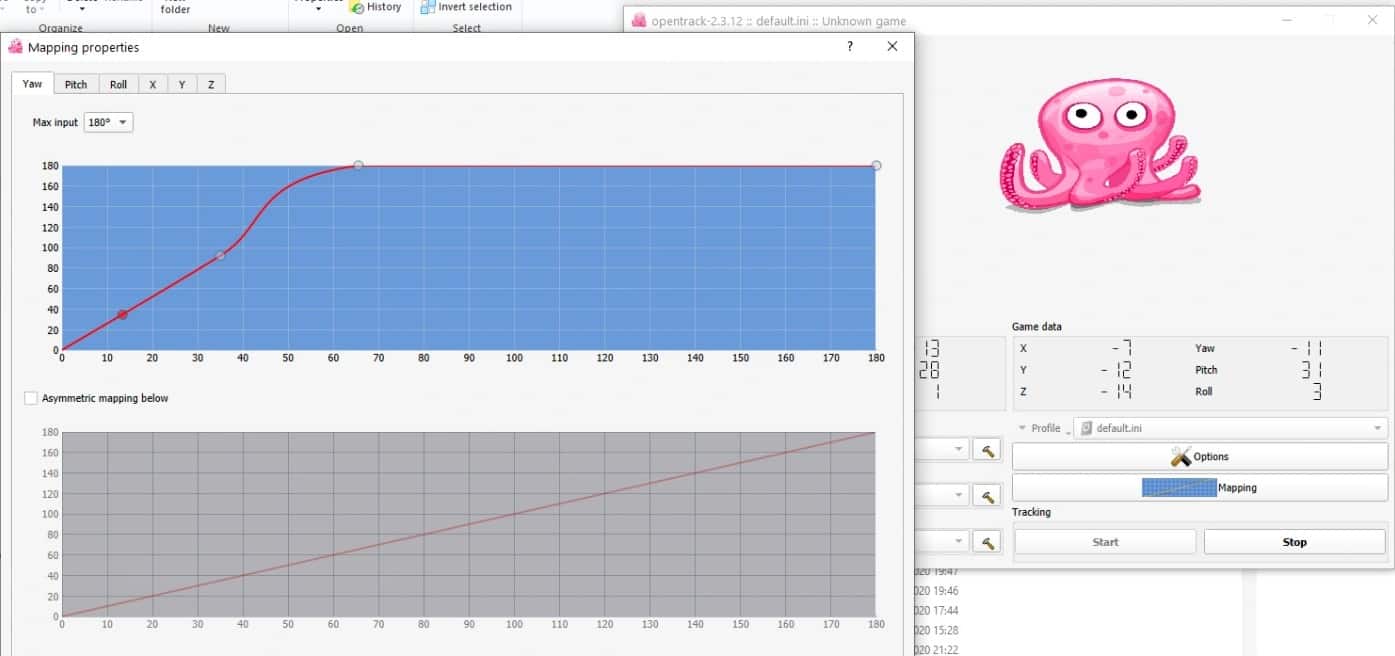Click the History icon in Explorer ribbon
This screenshot has height=656, width=1395.
click(x=359, y=6)
